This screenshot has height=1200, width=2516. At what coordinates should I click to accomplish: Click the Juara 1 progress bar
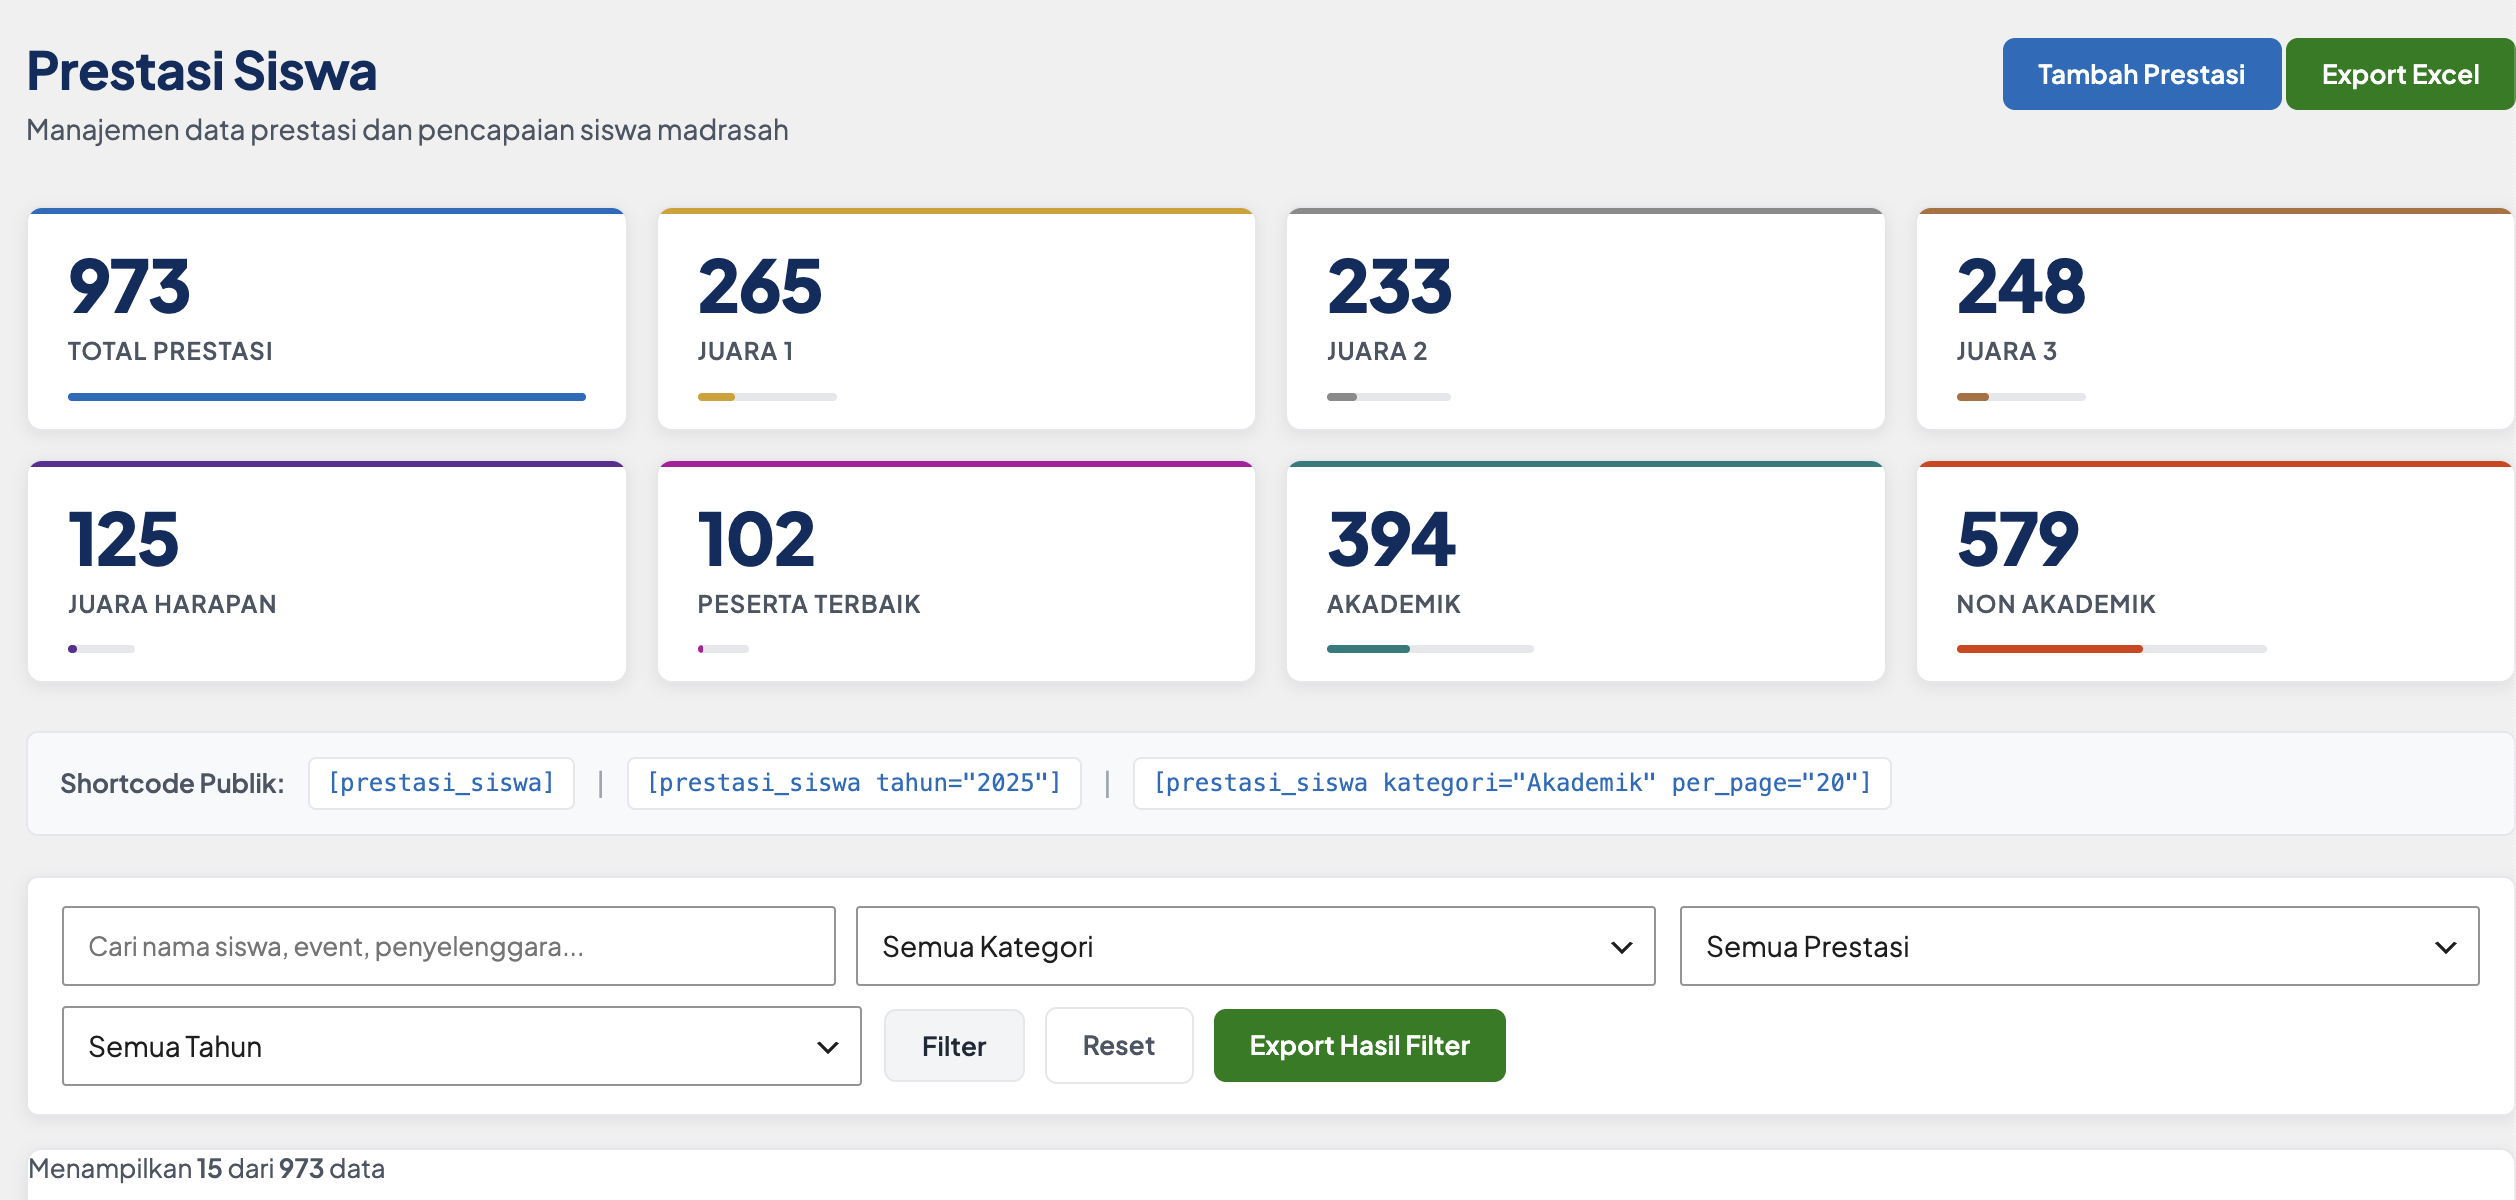click(767, 397)
